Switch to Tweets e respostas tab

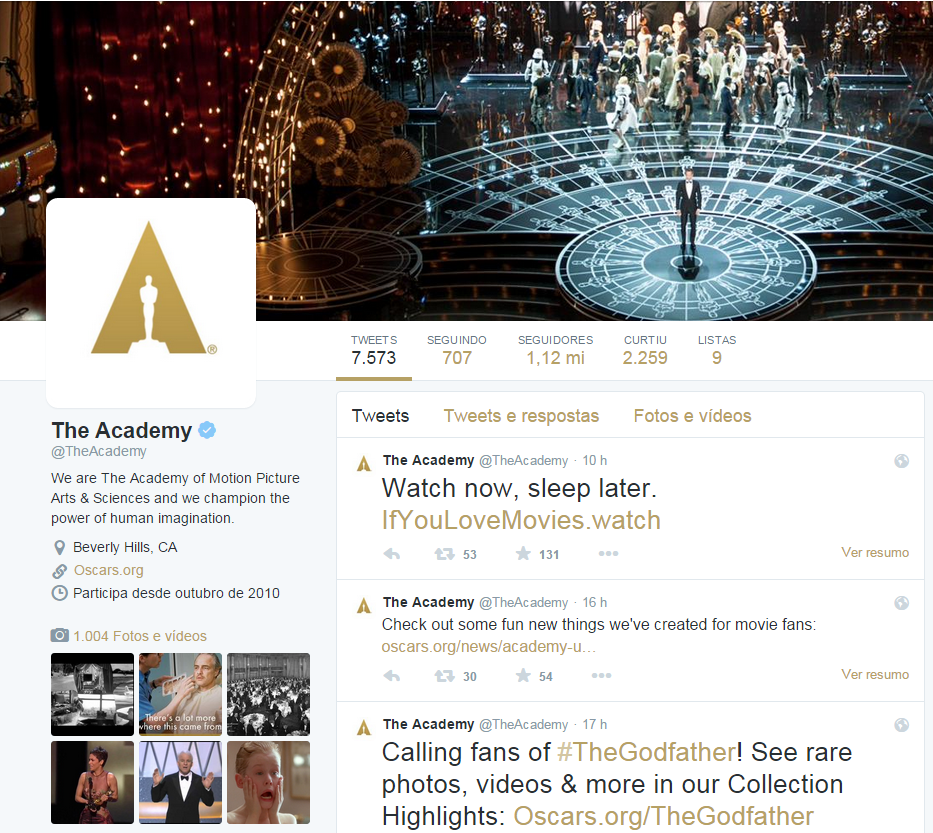(x=521, y=416)
